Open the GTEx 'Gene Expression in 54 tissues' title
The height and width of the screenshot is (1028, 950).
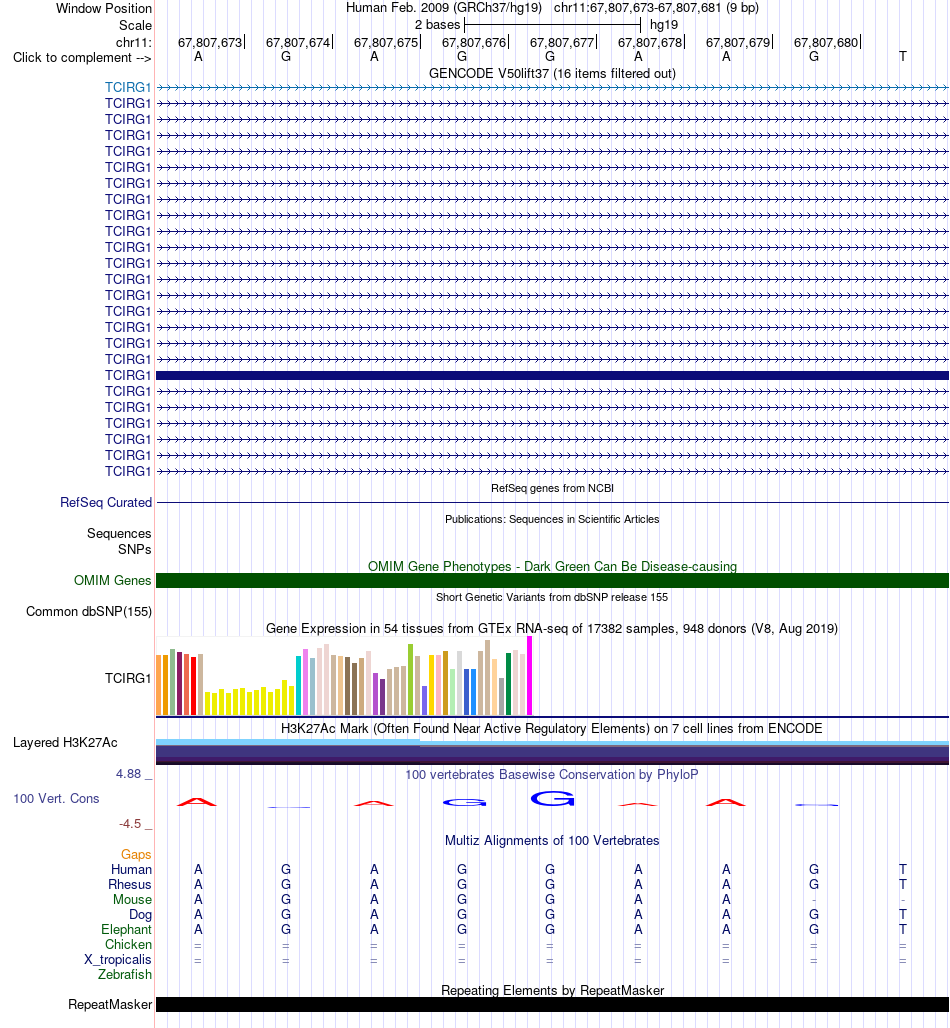pyautogui.click(x=552, y=629)
